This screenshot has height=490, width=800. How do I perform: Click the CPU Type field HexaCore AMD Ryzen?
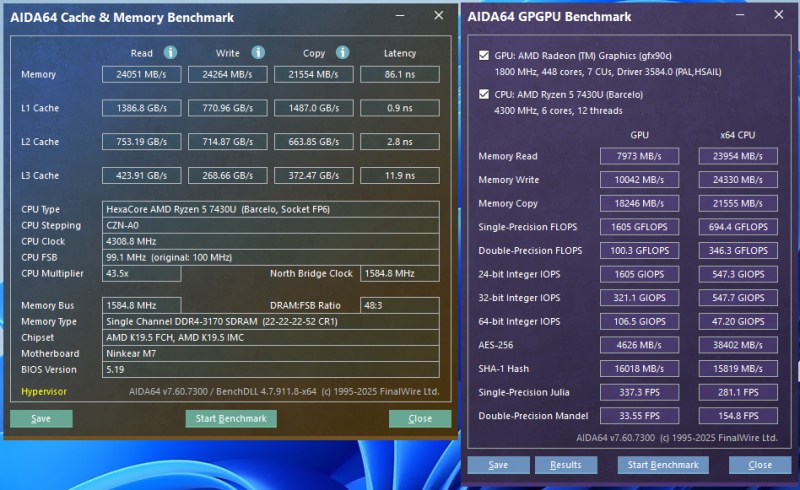pos(271,209)
